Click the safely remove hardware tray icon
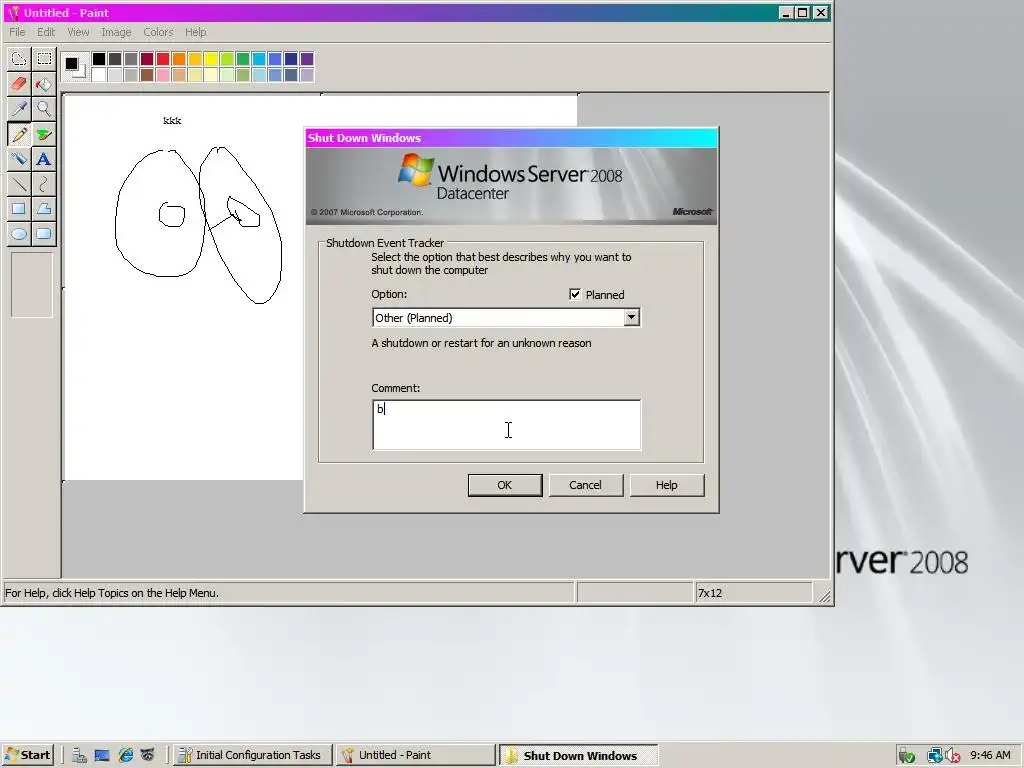Image resolution: width=1024 pixels, height=768 pixels. pos(906,756)
